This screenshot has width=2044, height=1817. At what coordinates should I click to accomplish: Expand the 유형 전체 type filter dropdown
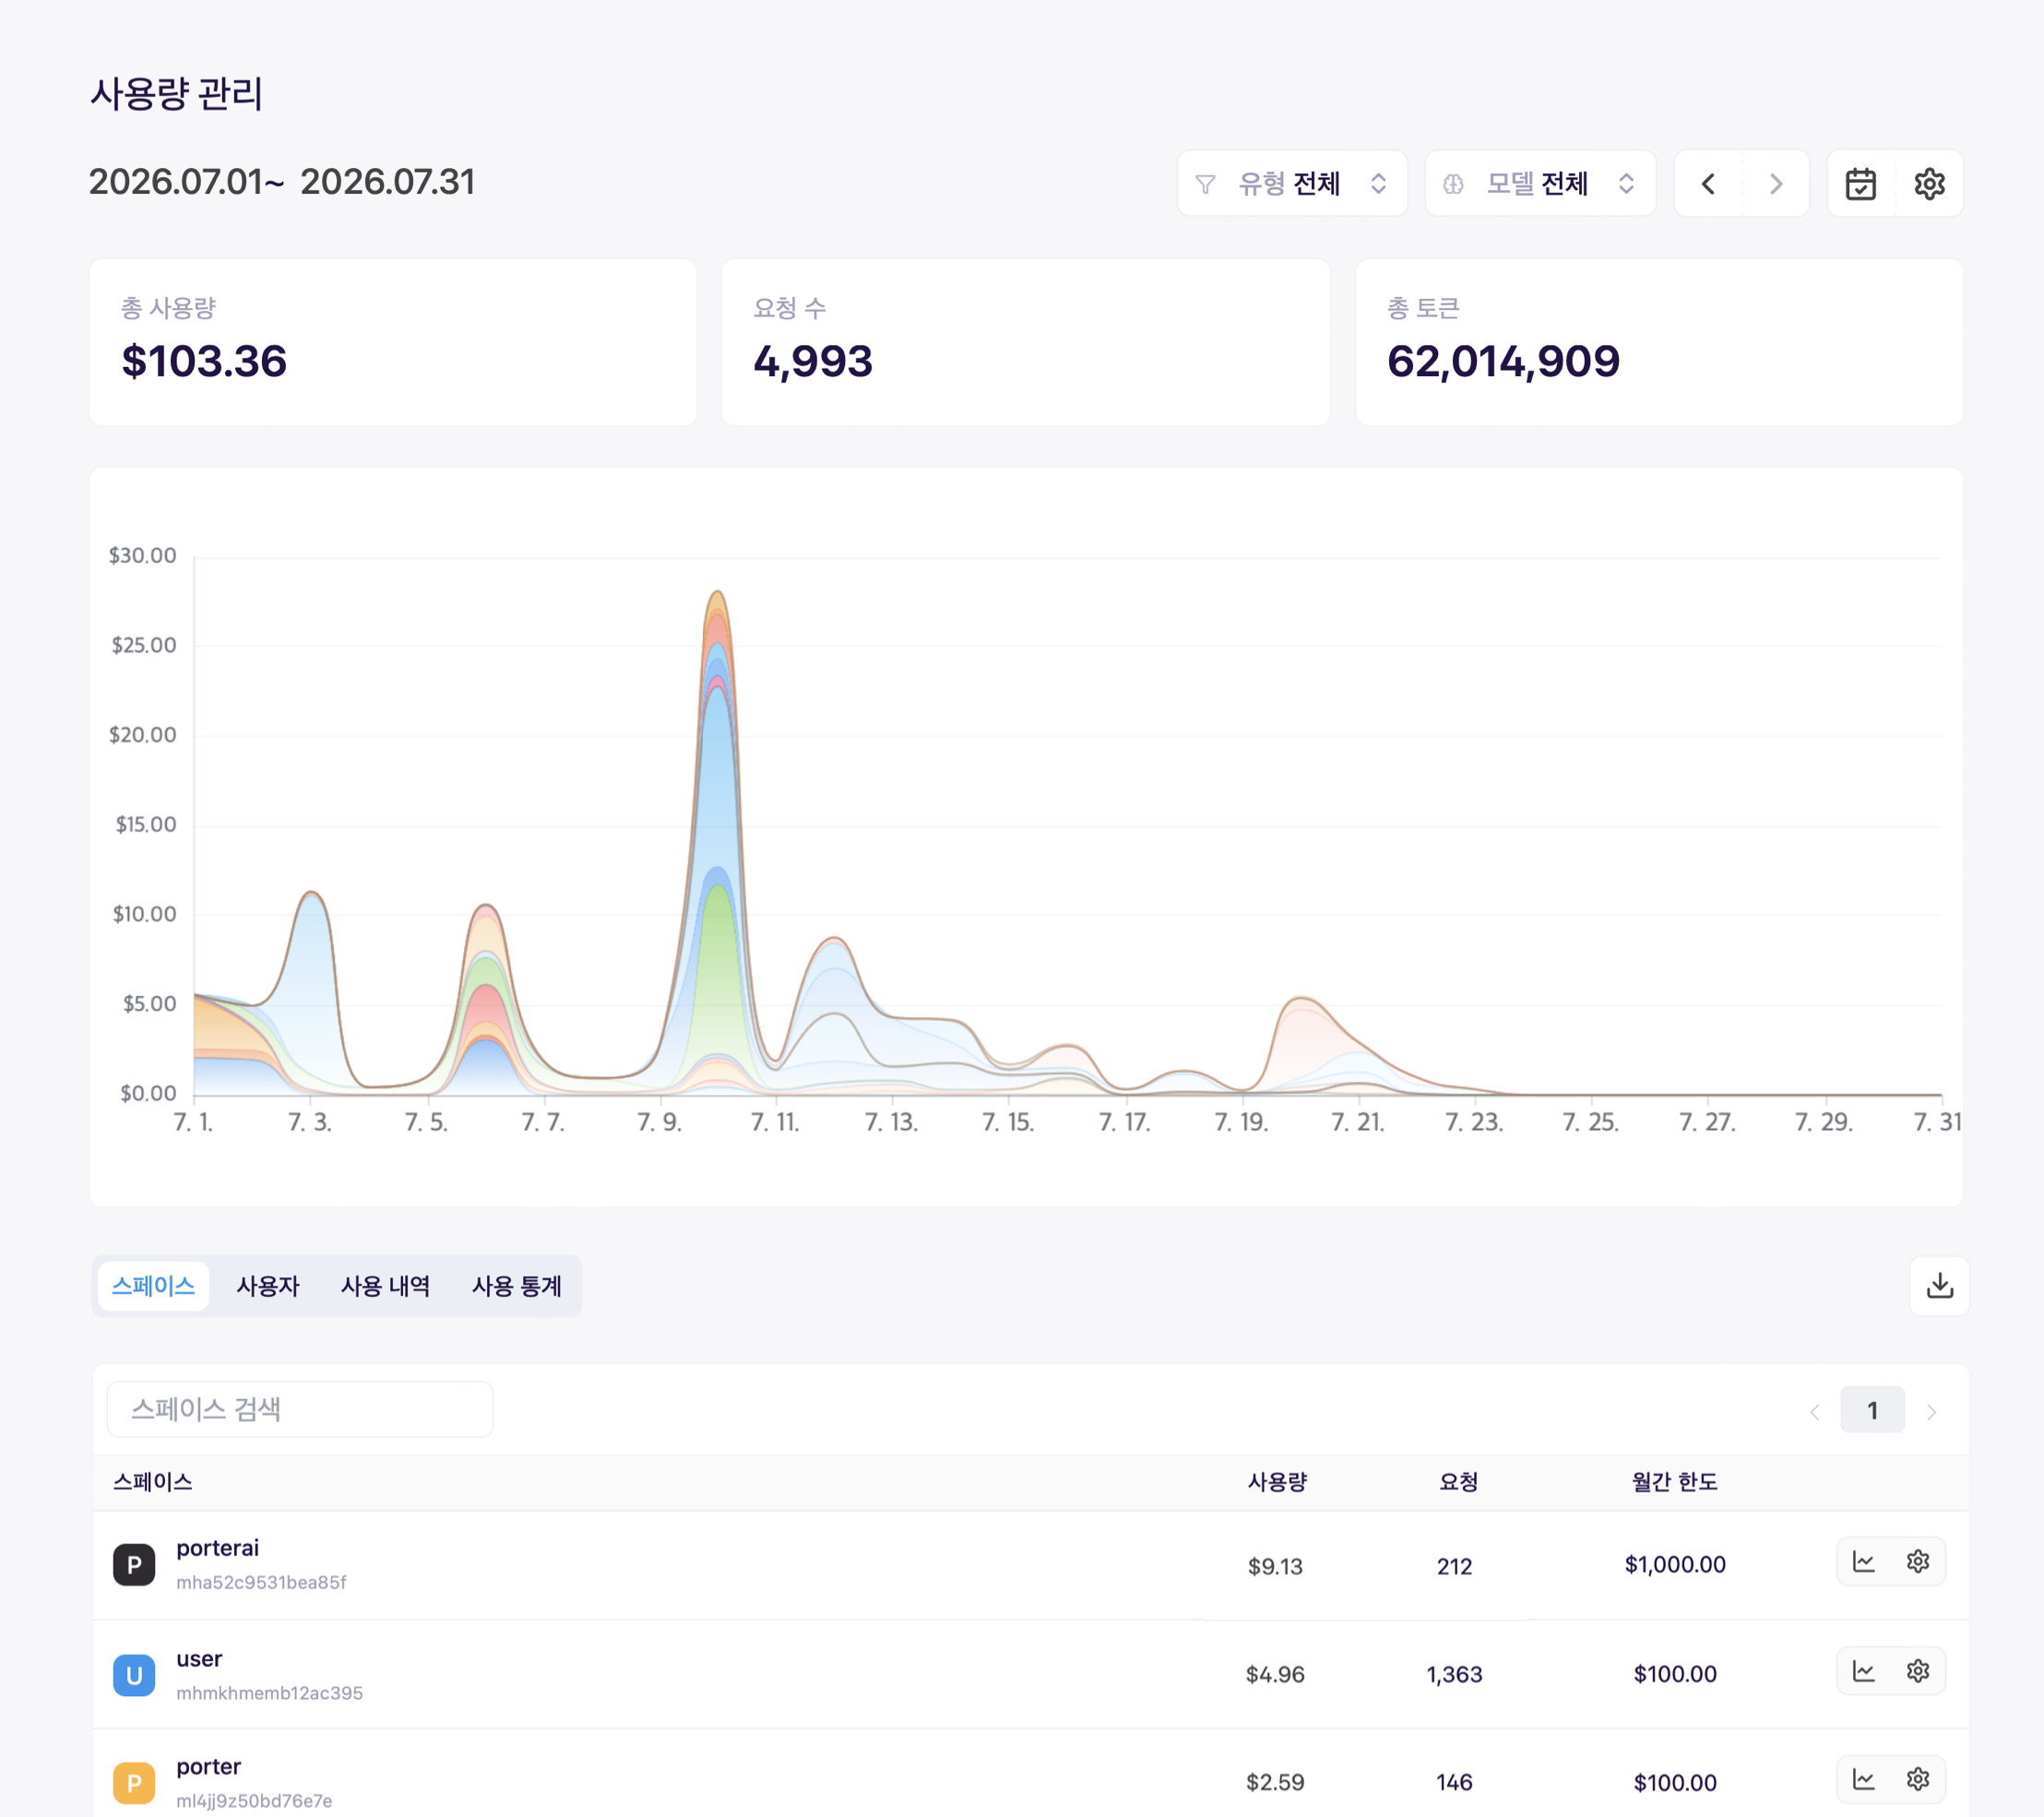[x=1292, y=184]
